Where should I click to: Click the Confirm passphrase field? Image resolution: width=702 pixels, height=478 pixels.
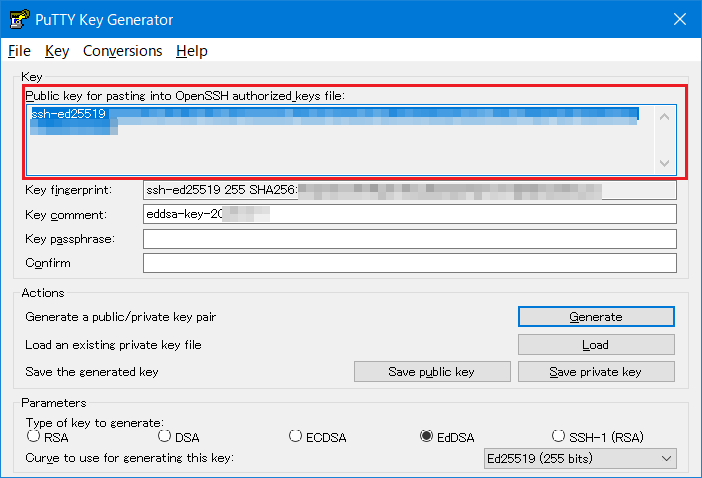point(409,263)
